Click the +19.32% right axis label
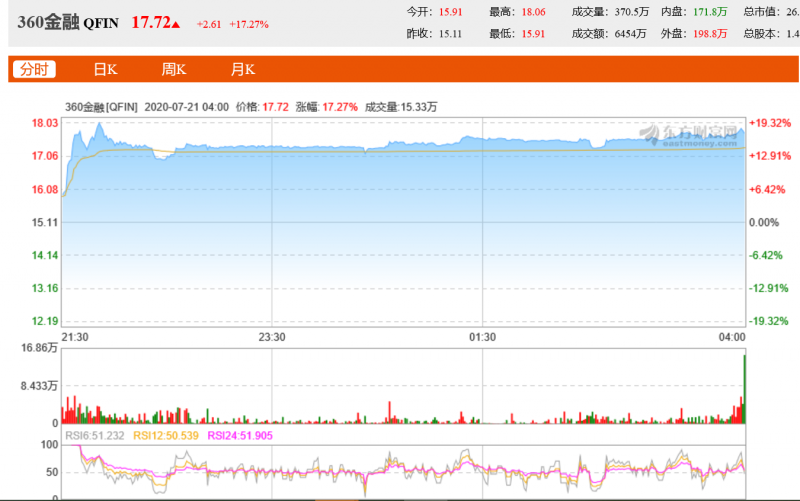Screen dimensions: 800x501 tap(770, 123)
